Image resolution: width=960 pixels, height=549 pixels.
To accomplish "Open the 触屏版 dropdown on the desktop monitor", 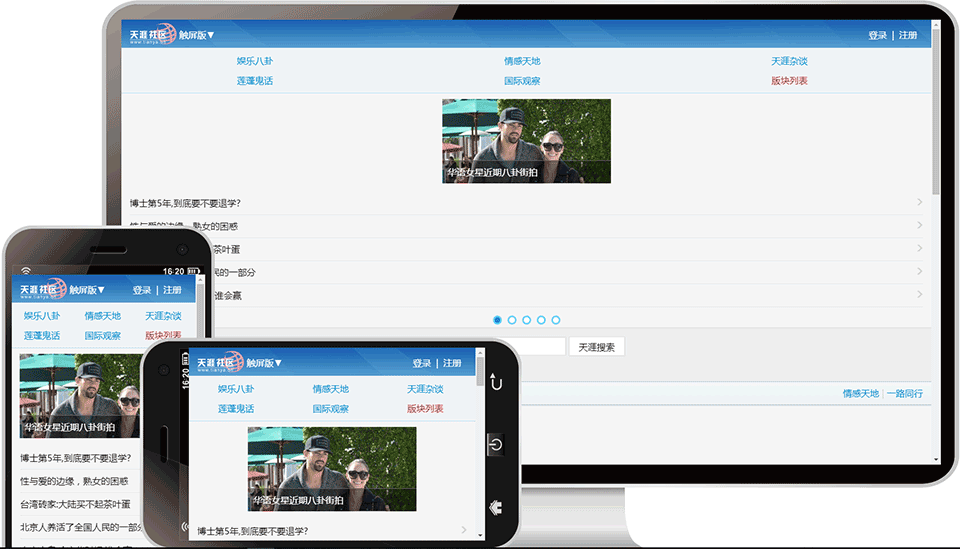I will point(197,35).
